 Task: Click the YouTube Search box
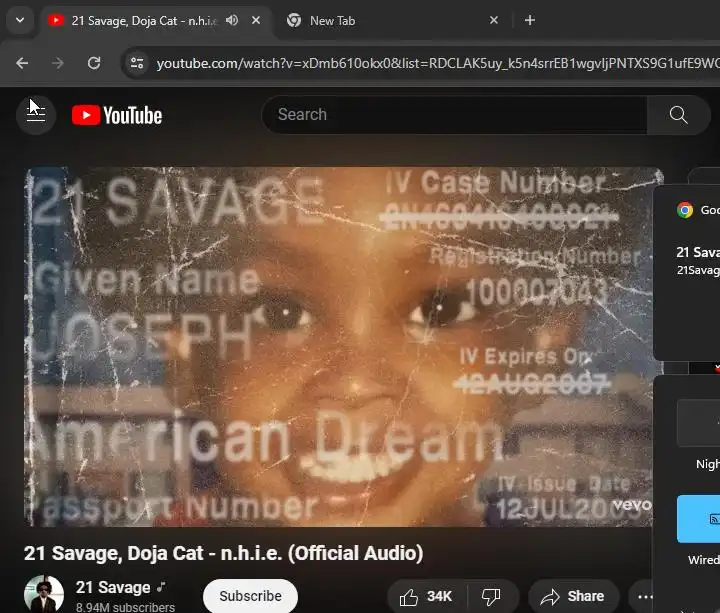click(455, 115)
